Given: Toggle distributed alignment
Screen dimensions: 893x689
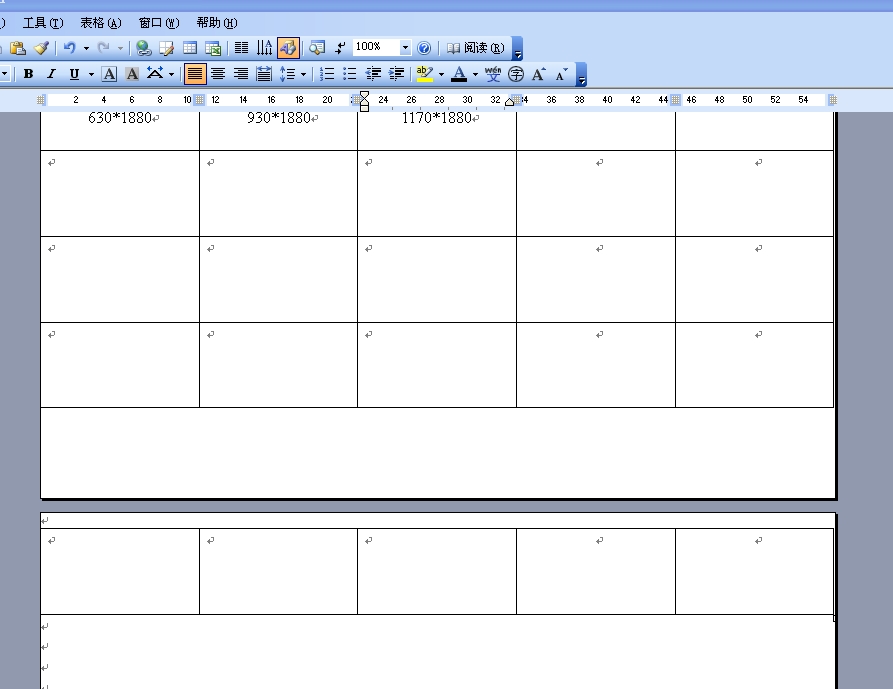Looking at the screenshot, I should coord(264,74).
